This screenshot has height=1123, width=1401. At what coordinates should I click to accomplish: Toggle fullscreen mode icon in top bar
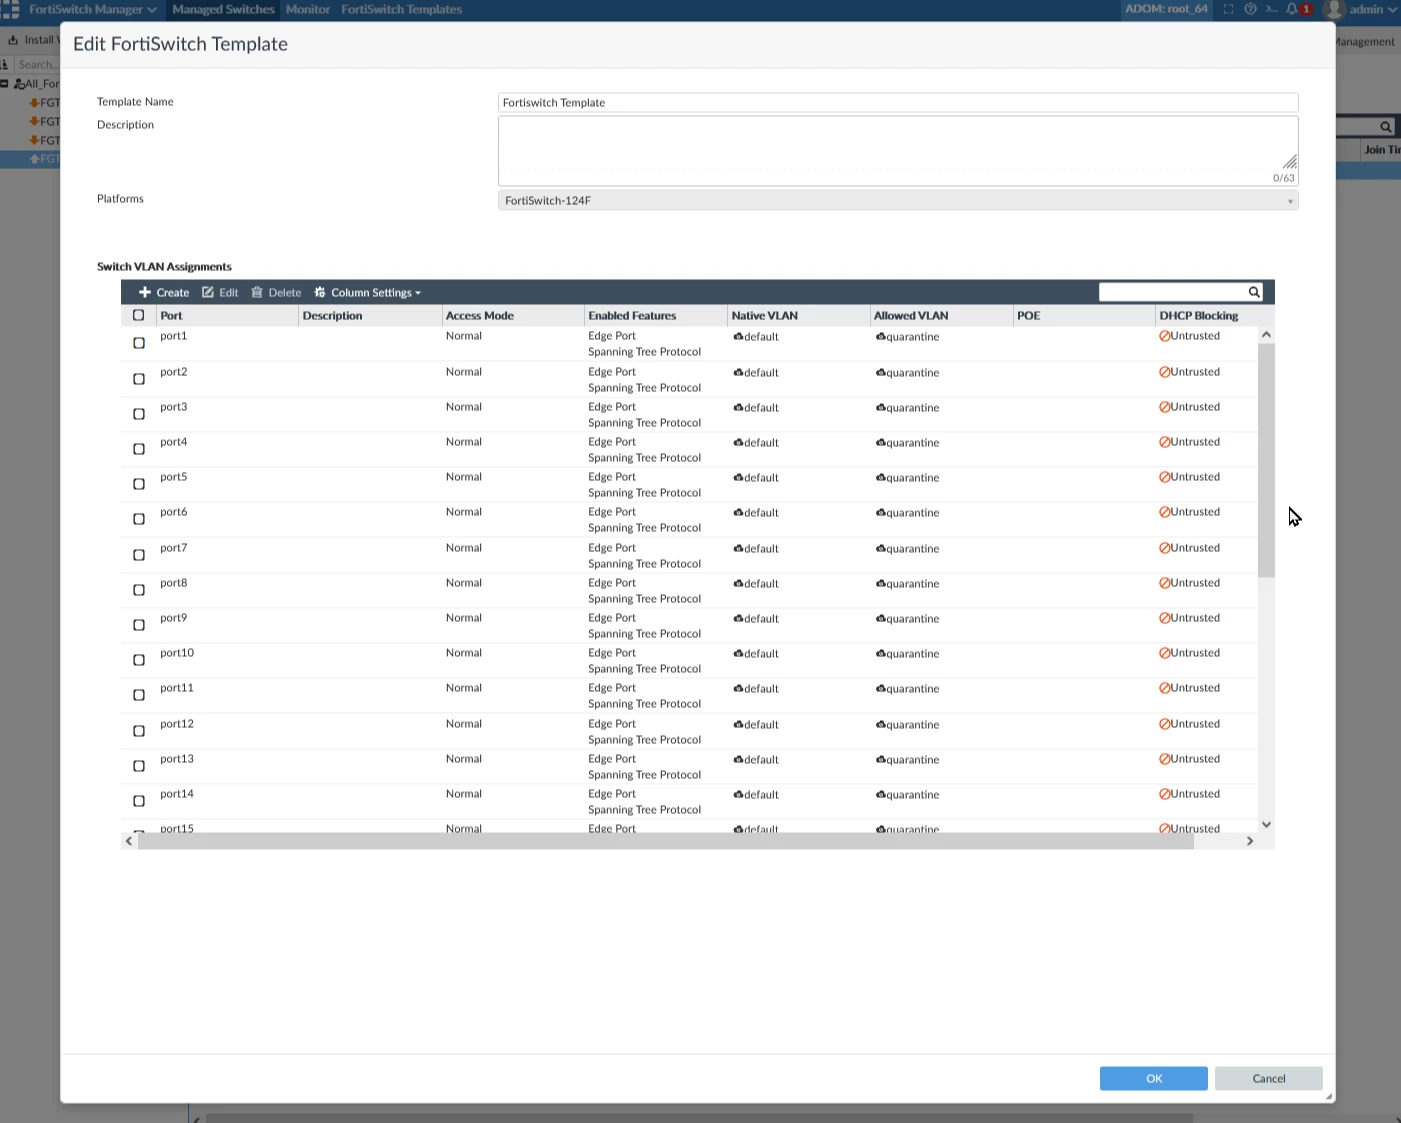1228,9
